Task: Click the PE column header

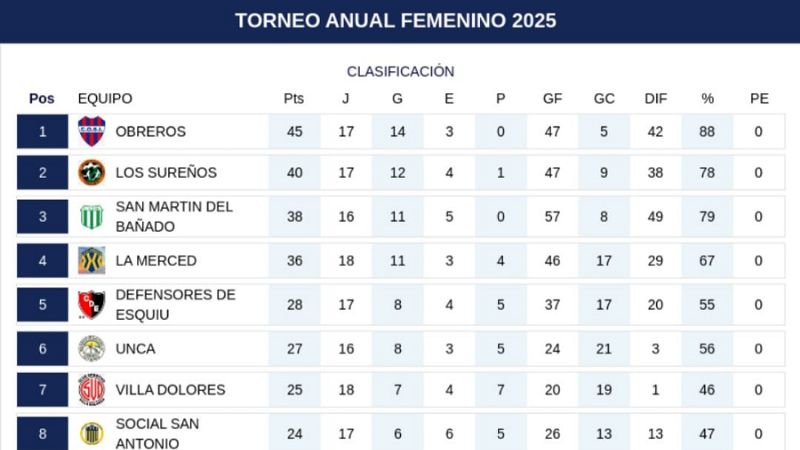Action: 759,99
